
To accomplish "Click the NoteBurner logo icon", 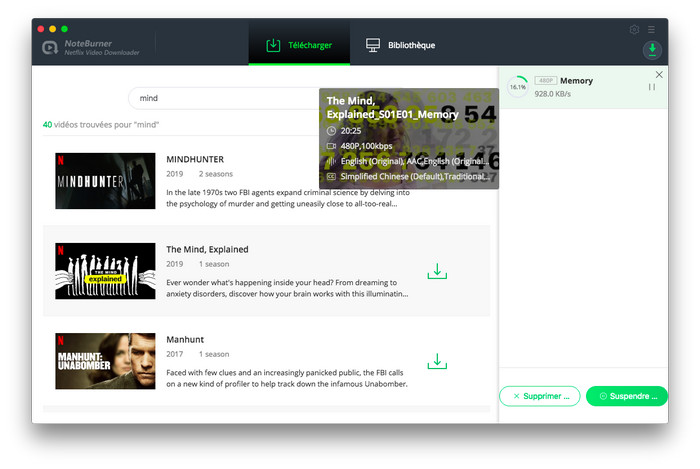I will (x=50, y=48).
